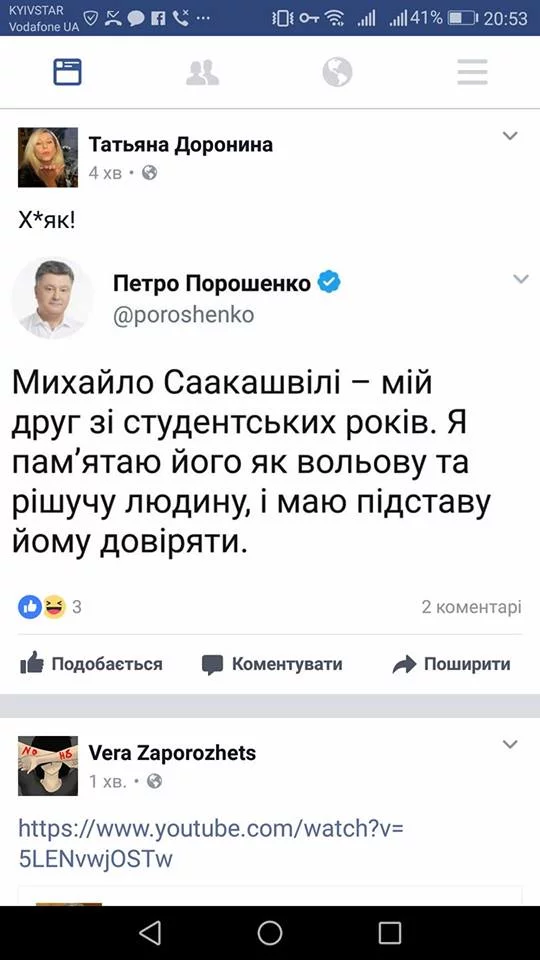This screenshot has height=960, width=540.
Task: Tap Татьяна Доронина profile picture
Action: [48, 157]
